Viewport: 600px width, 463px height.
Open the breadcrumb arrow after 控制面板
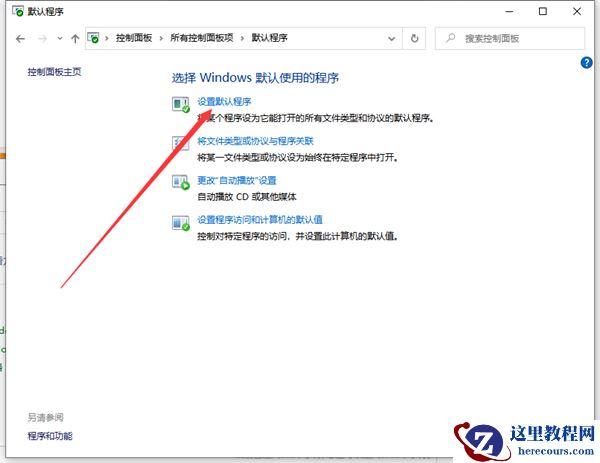(x=161, y=38)
